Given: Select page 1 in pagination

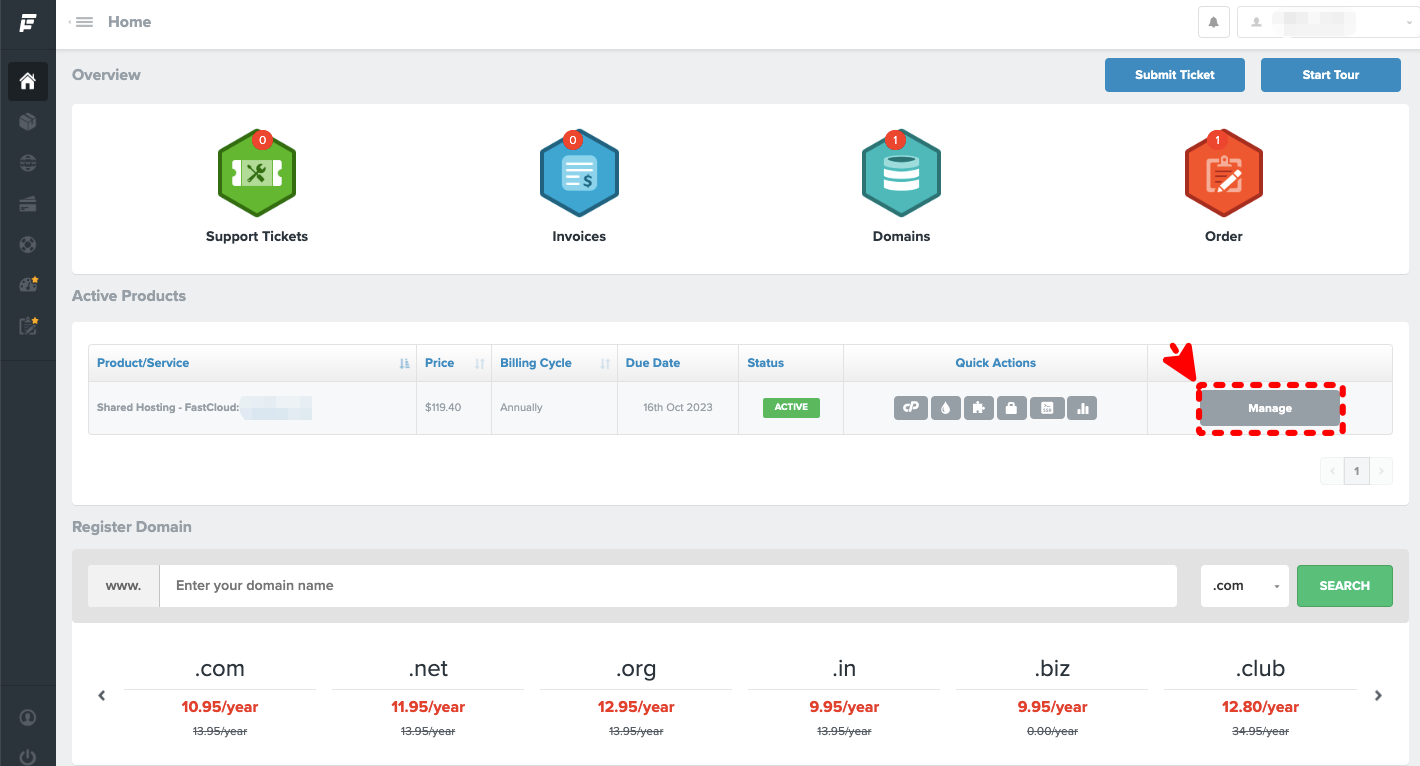Looking at the screenshot, I should [x=1357, y=471].
